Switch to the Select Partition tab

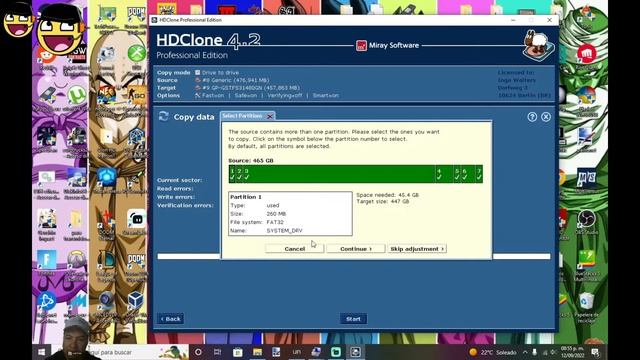point(242,116)
